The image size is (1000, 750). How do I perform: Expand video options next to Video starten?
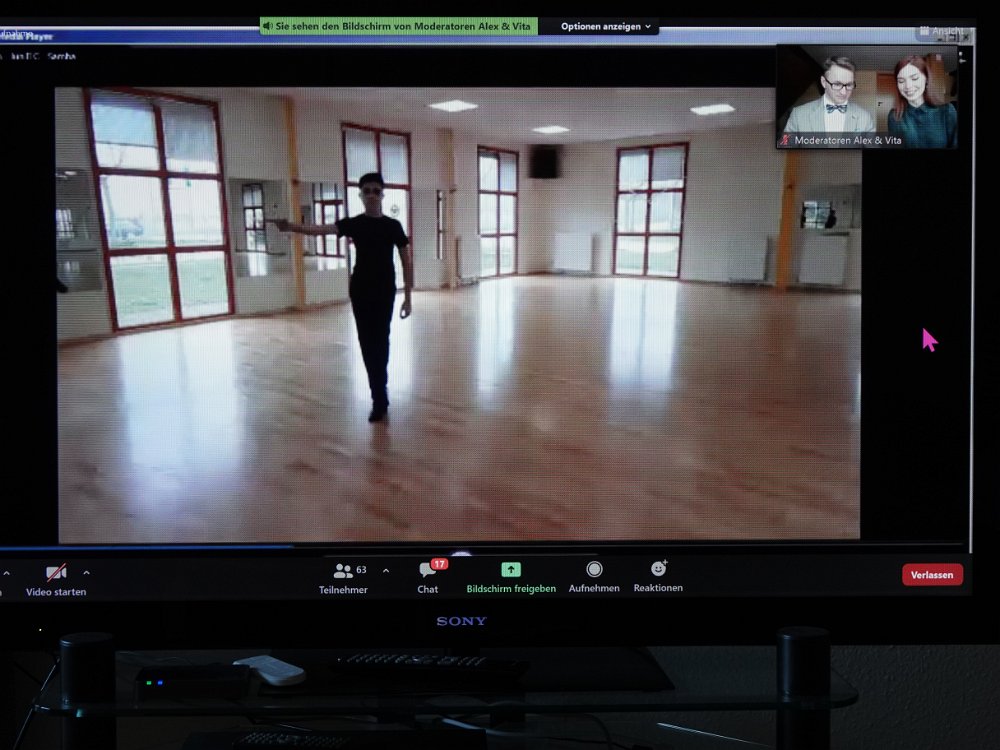coord(86,573)
